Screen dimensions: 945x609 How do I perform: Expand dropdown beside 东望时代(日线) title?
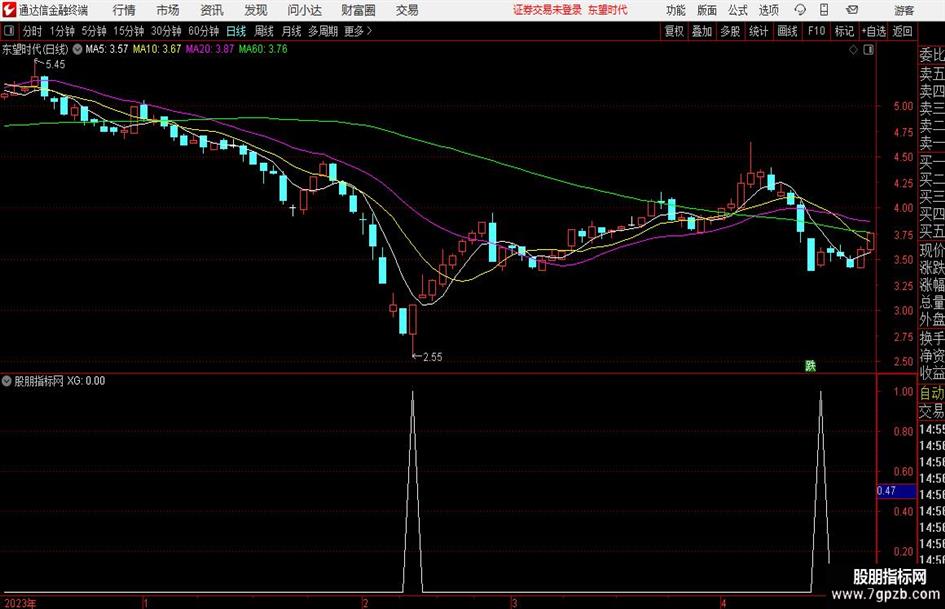pos(77,49)
